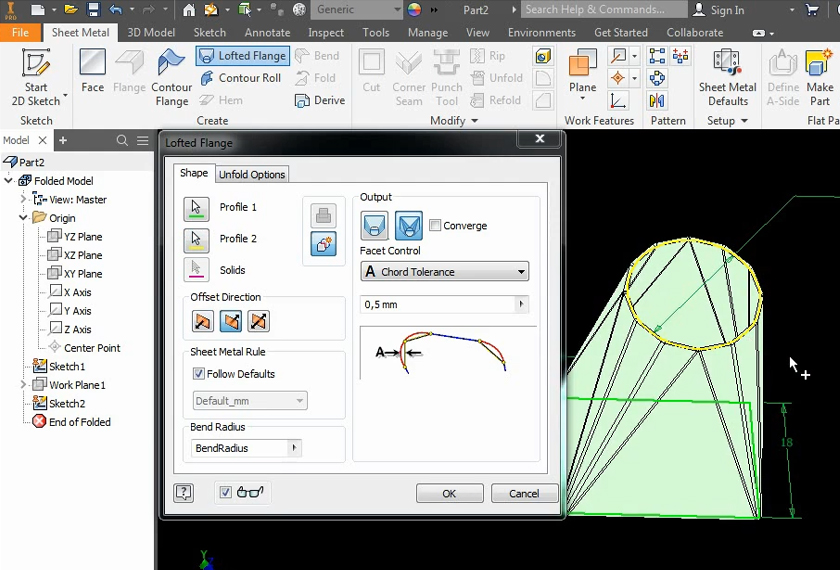Image resolution: width=840 pixels, height=570 pixels.
Task: Open the 3D Model ribbon tab
Action: pyautogui.click(x=151, y=32)
